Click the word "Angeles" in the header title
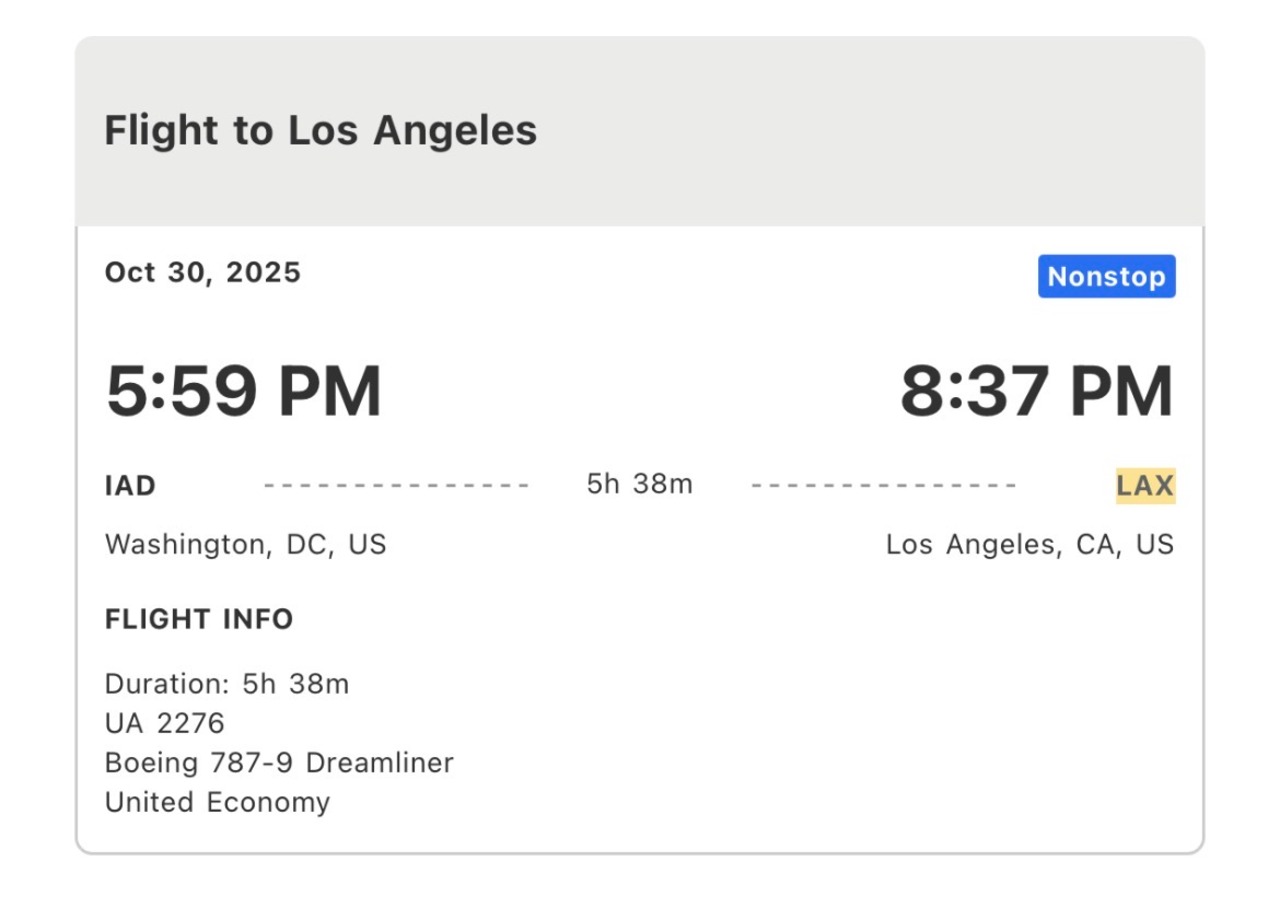Image resolution: width=1280 pixels, height=898 pixels. (455, 131)
